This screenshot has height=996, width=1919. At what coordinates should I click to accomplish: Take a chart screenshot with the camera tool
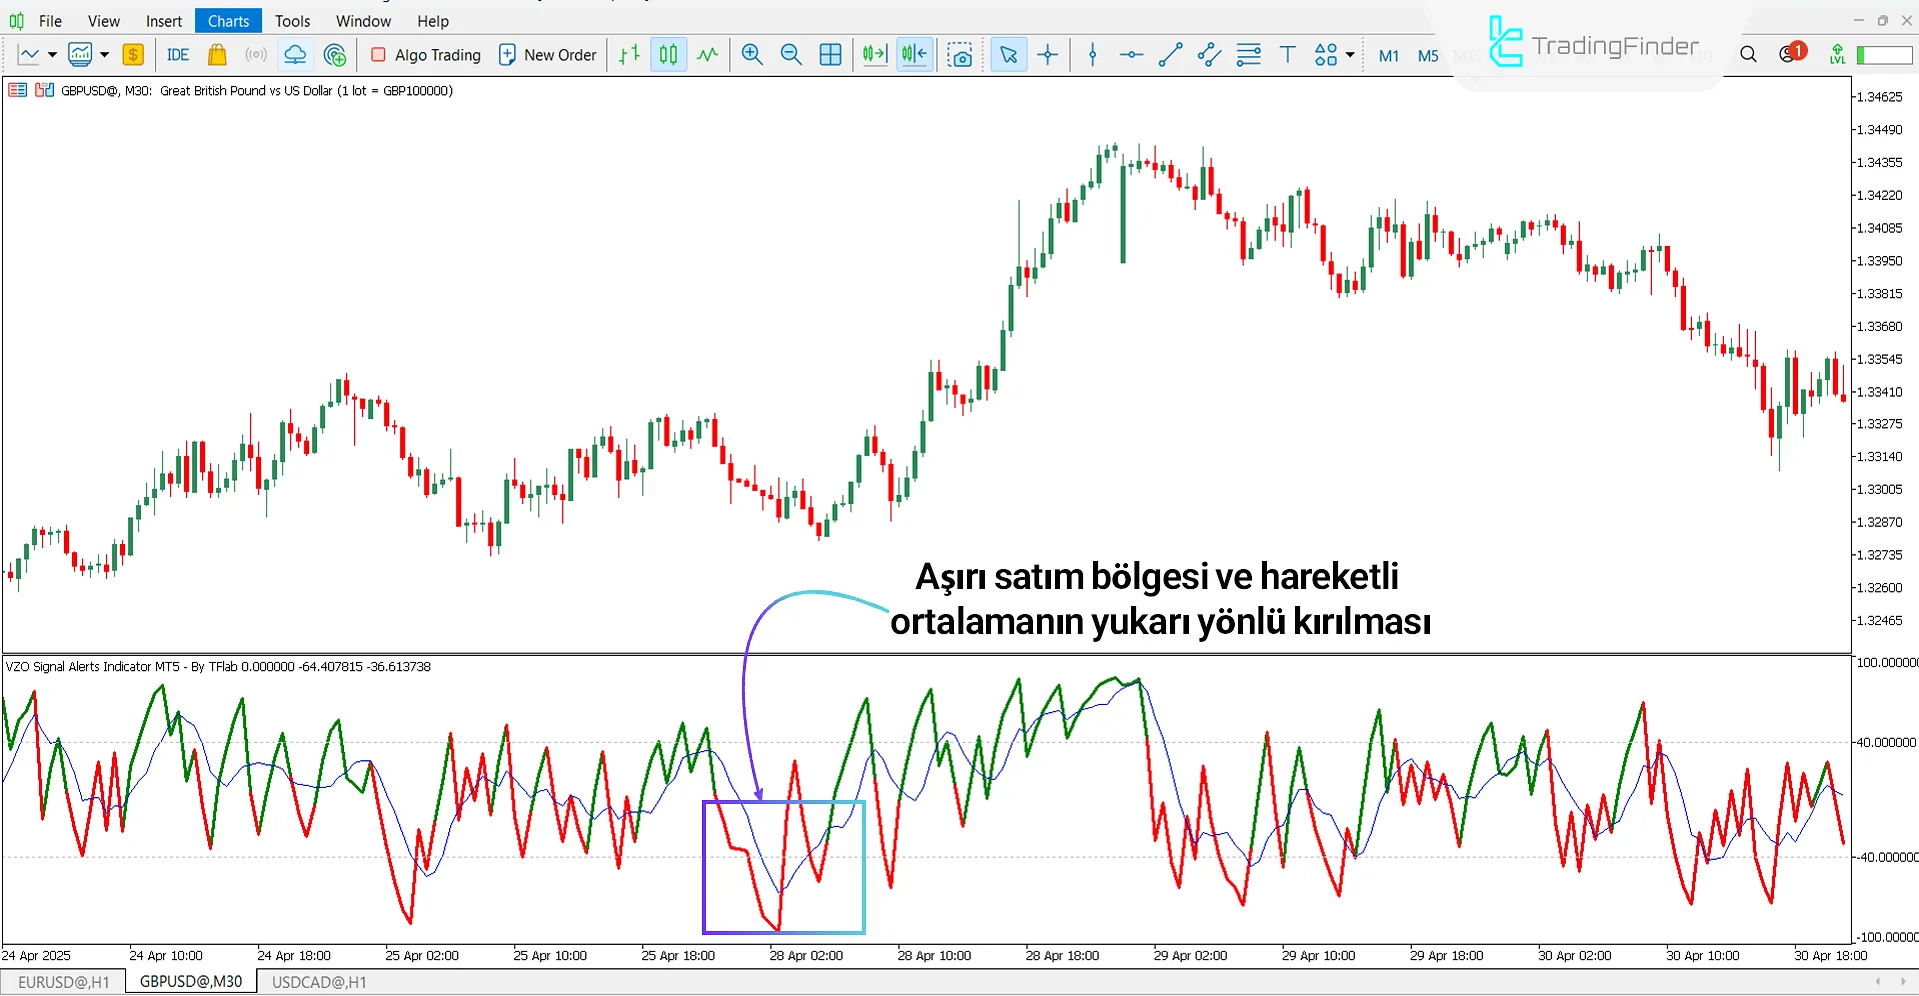coord(960,55)
